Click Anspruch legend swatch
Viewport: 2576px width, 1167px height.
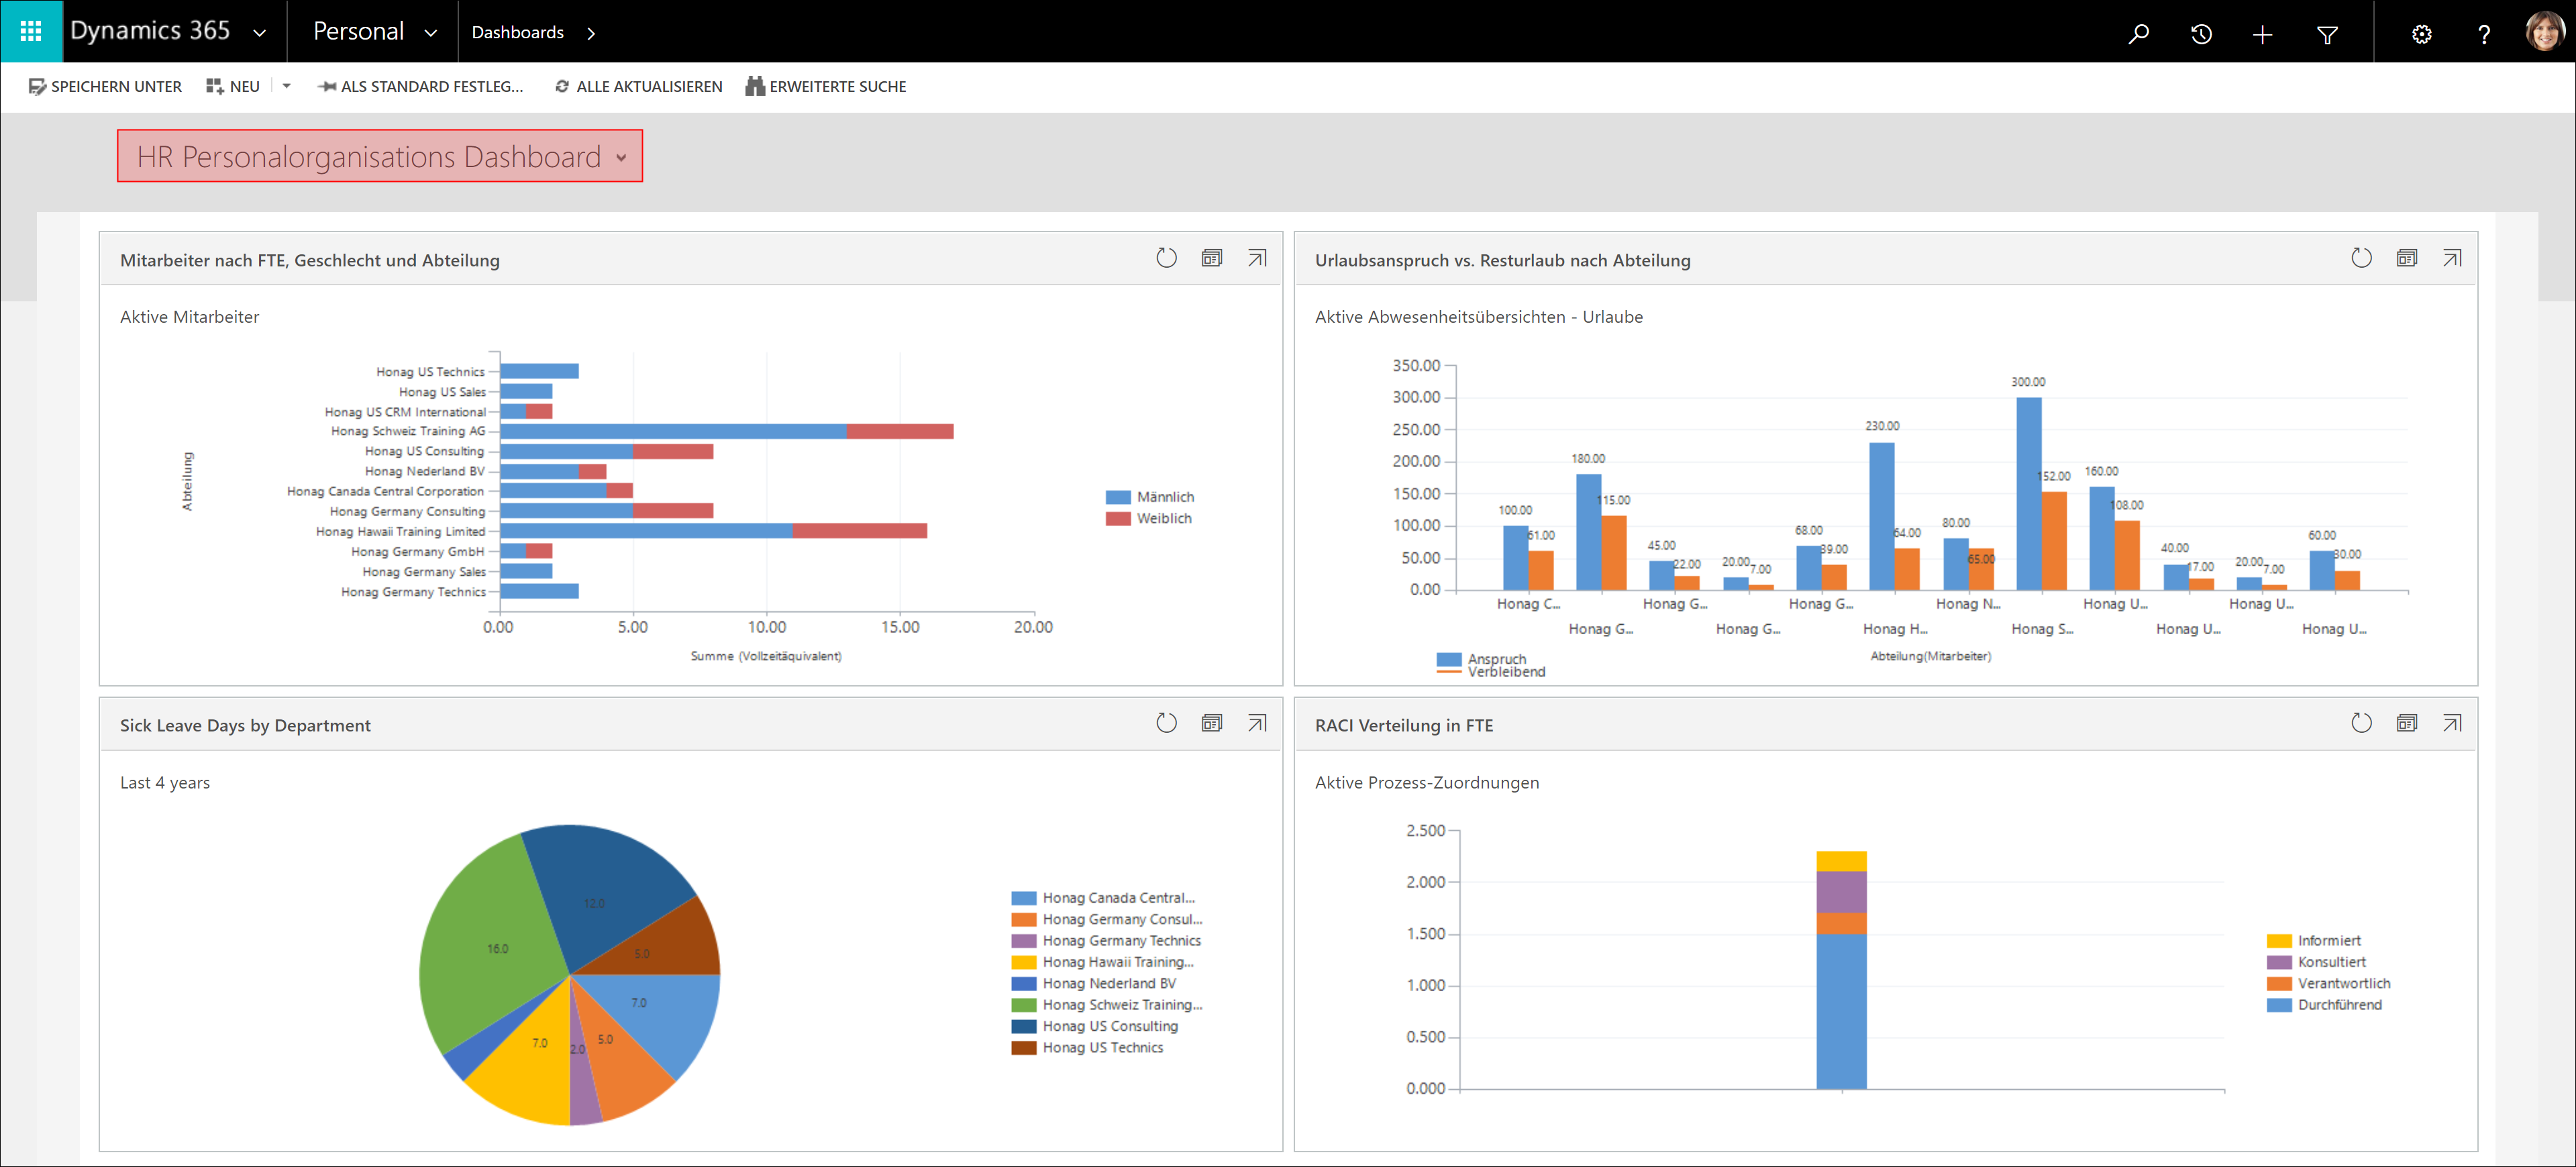1449,659
